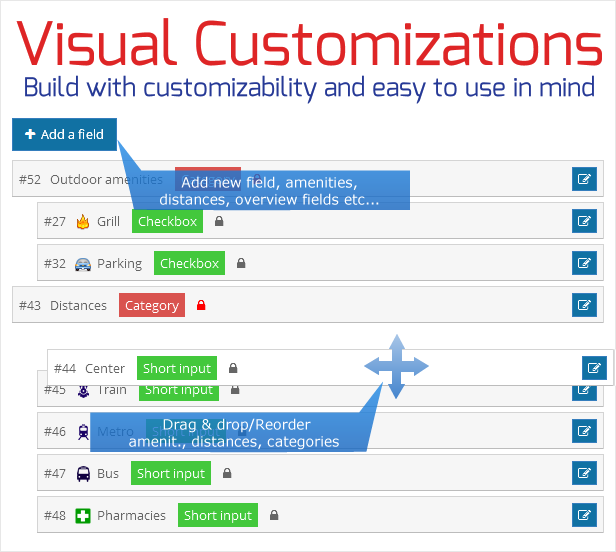
Task: Click the Short input tag on Pharmacies
Action: click(218, 515)
